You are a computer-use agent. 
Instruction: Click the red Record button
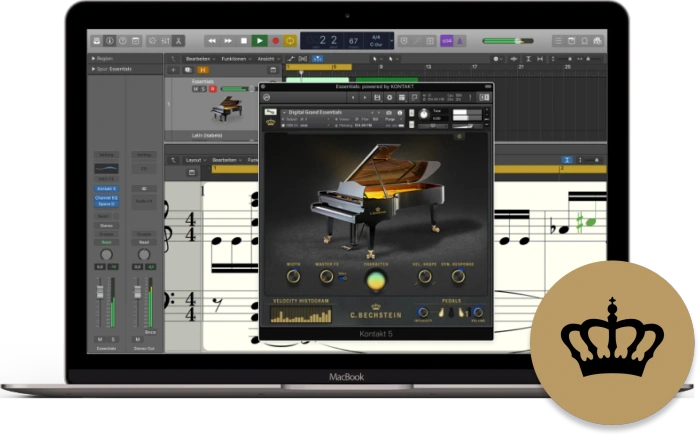tap(275, 41)
